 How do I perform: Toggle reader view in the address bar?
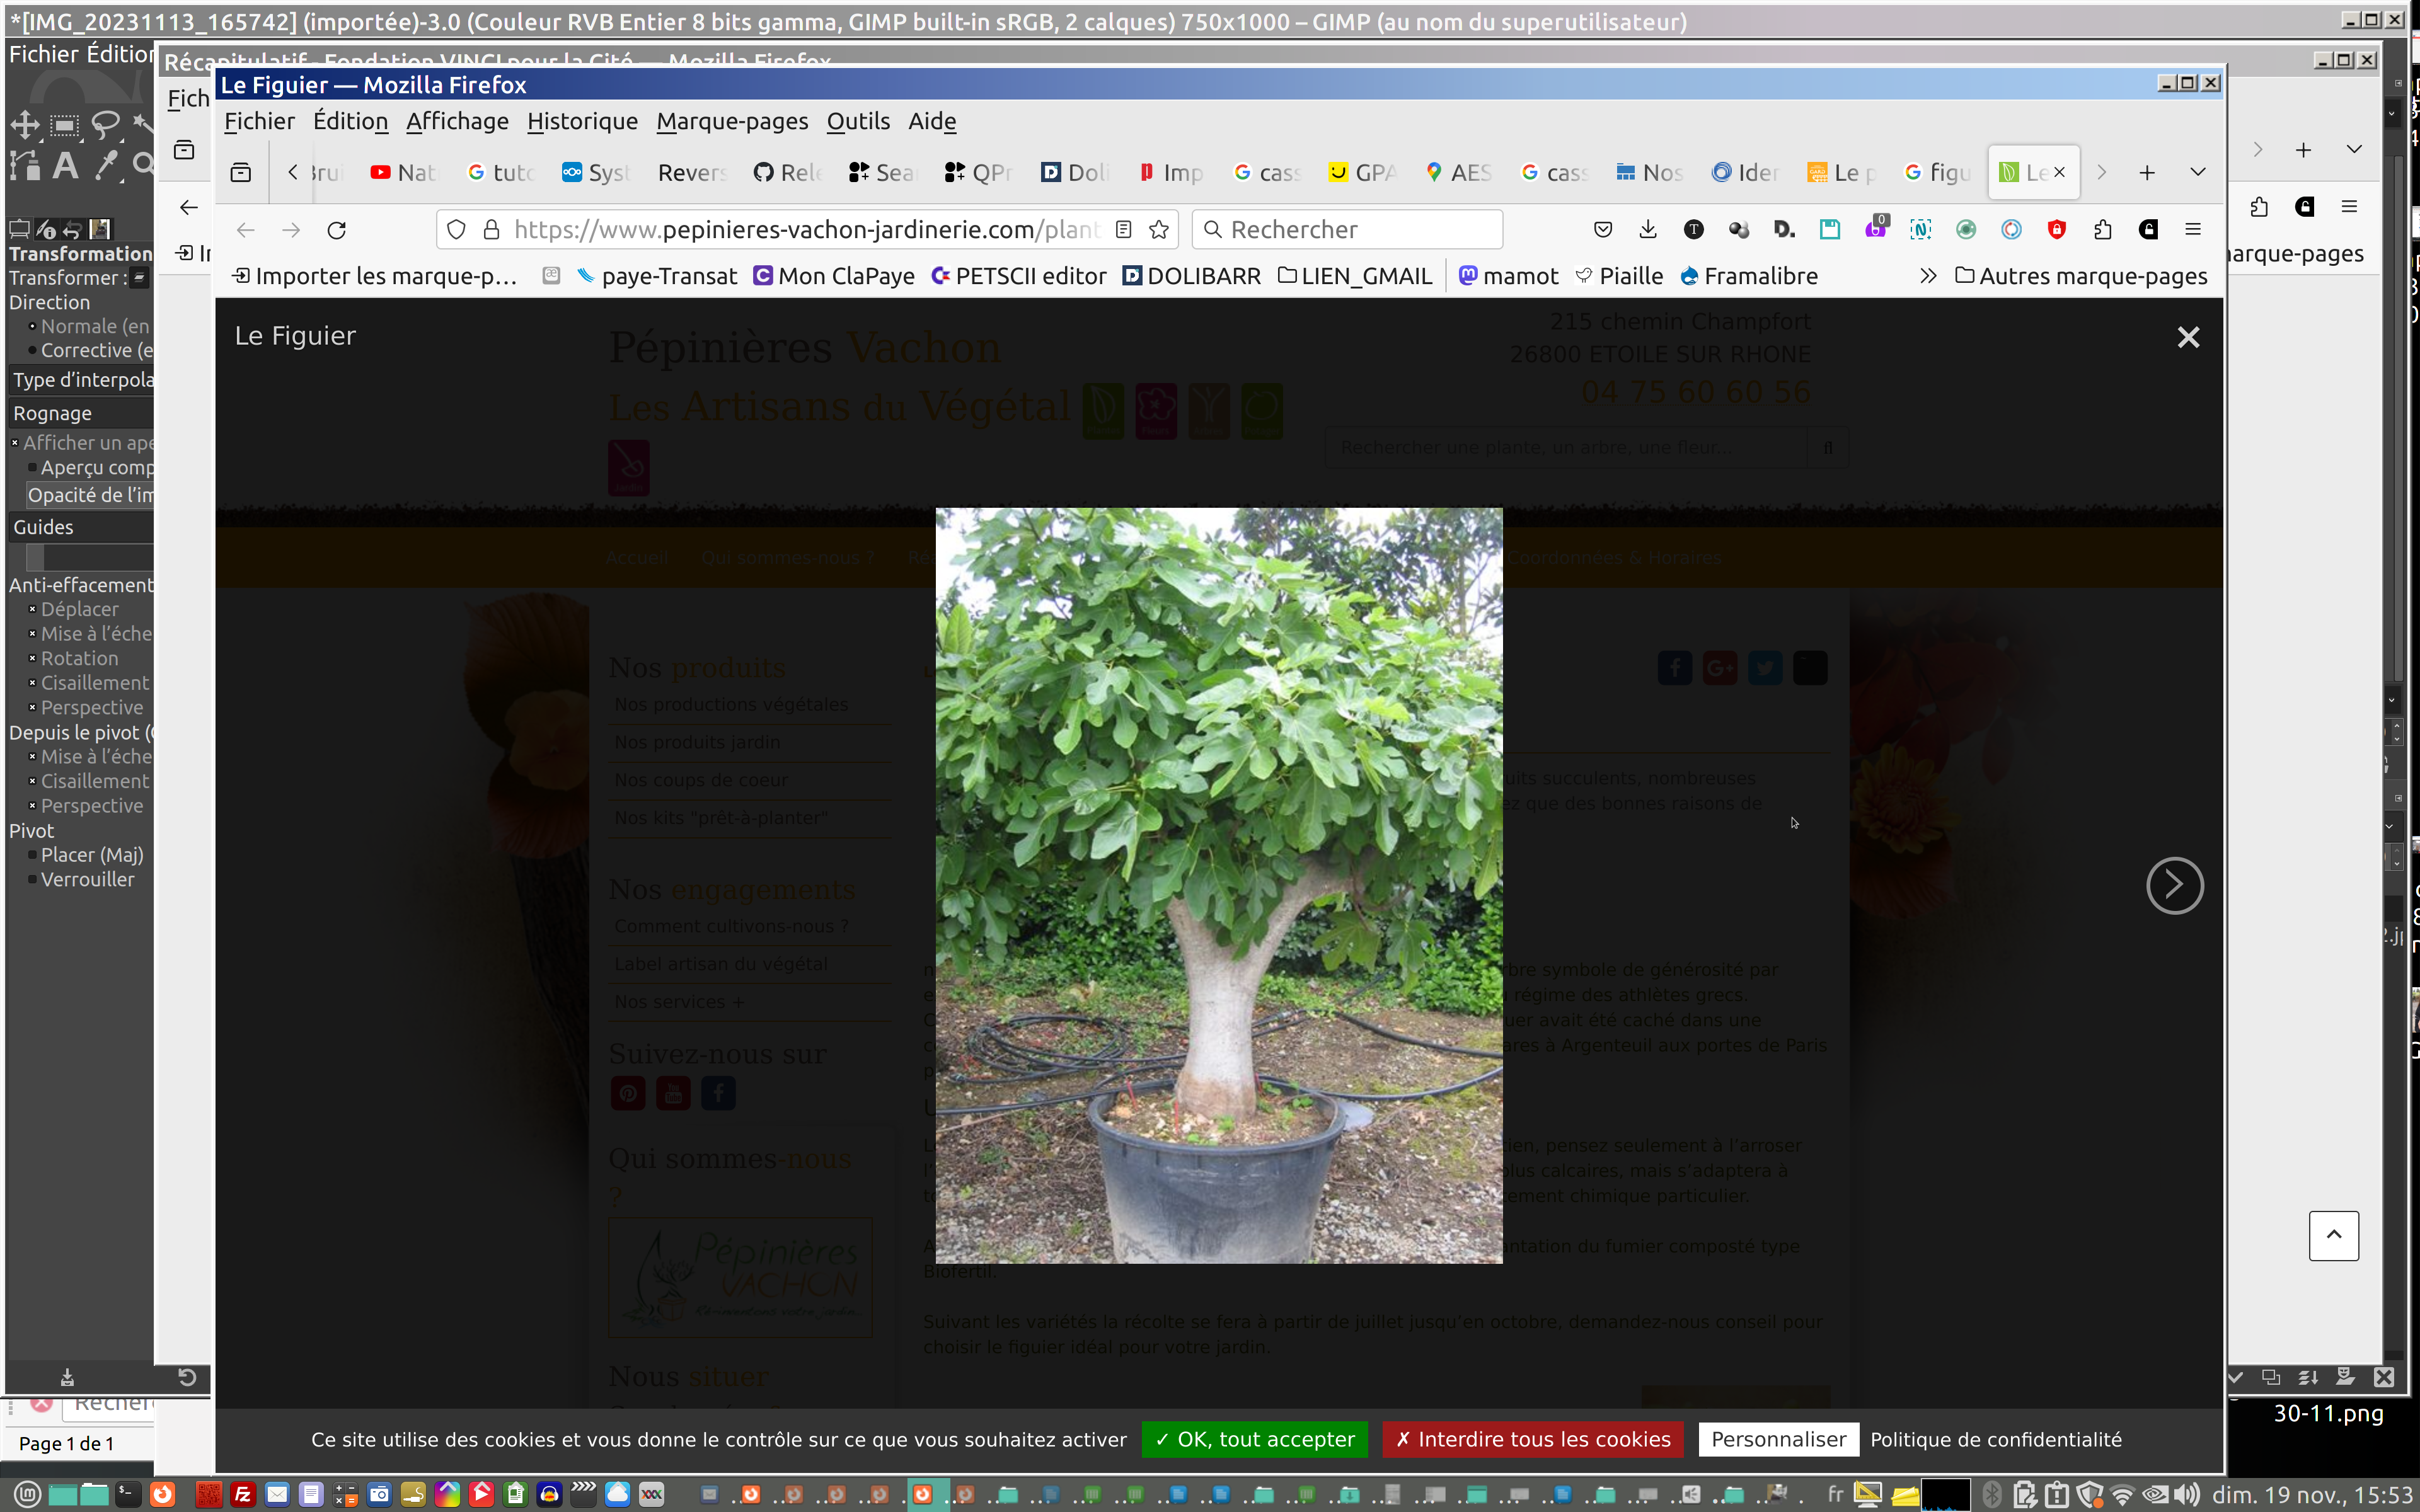(x=1124, y=230)
